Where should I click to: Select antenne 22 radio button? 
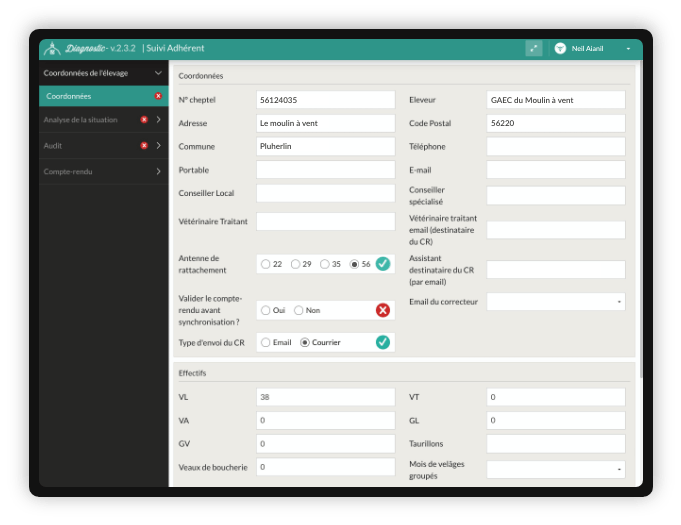pos(266,264)
